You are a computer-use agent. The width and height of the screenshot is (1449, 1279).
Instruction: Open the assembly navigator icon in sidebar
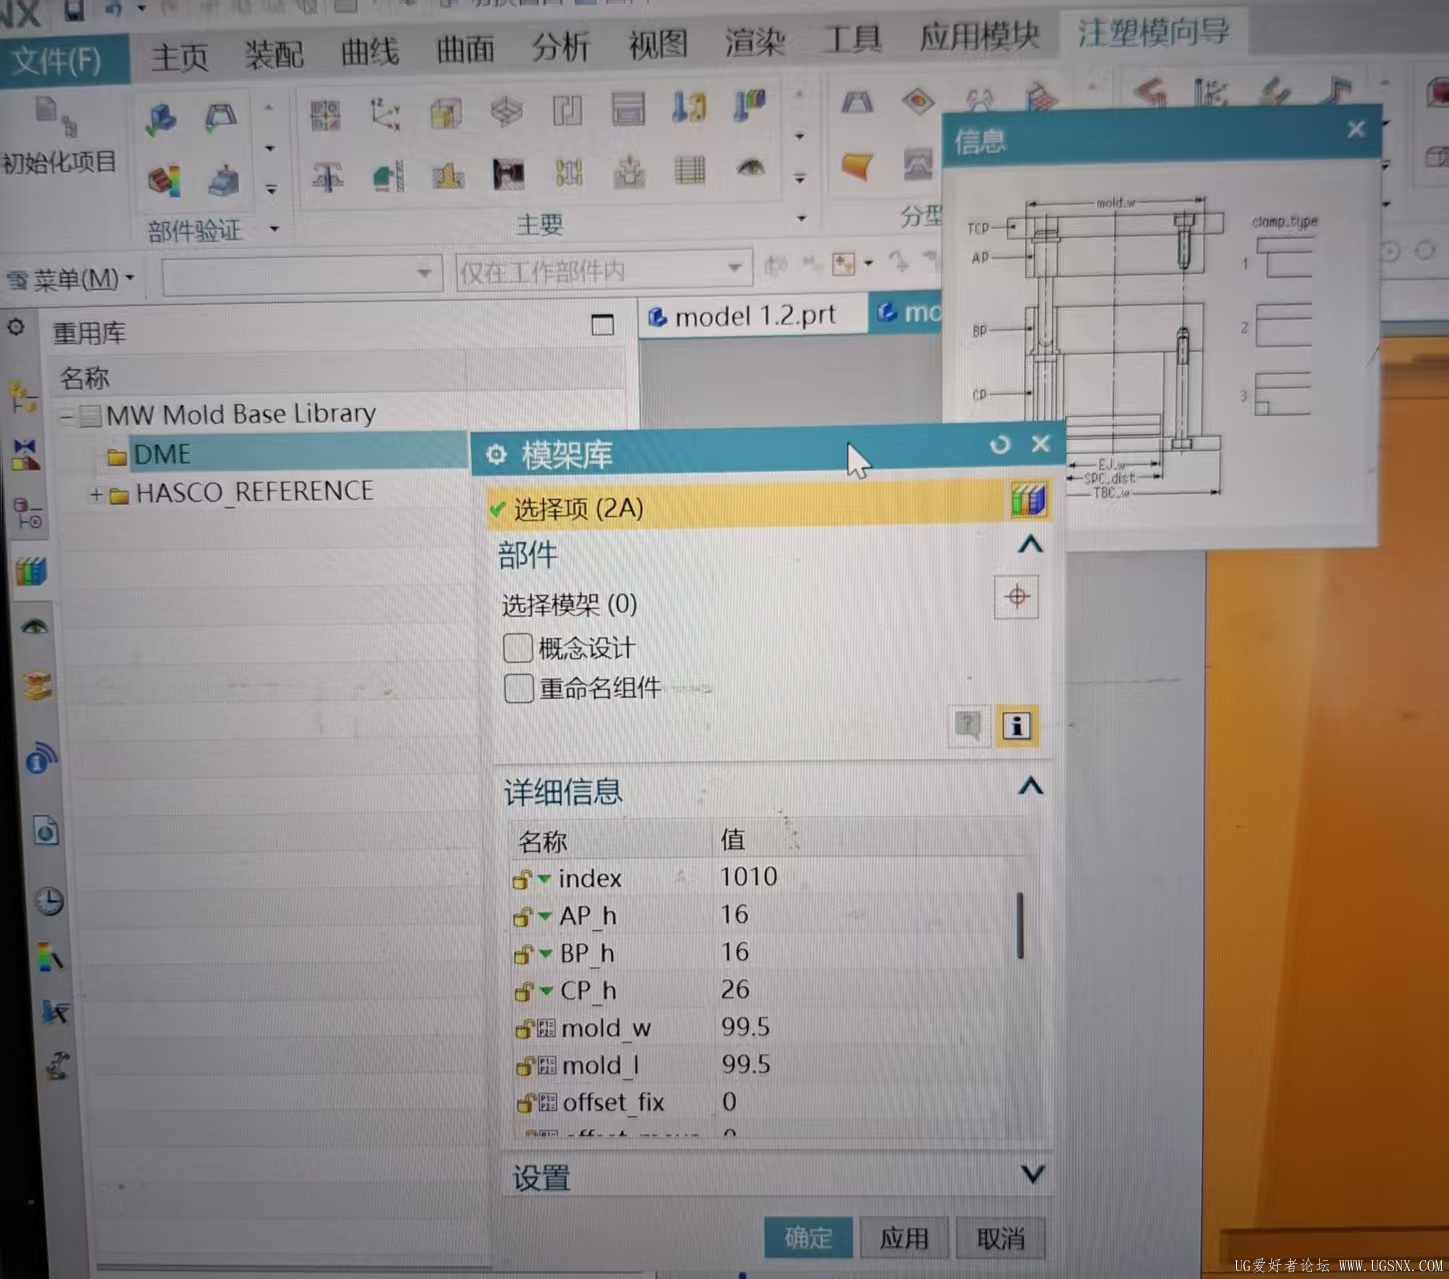click(x=22, y=397)
